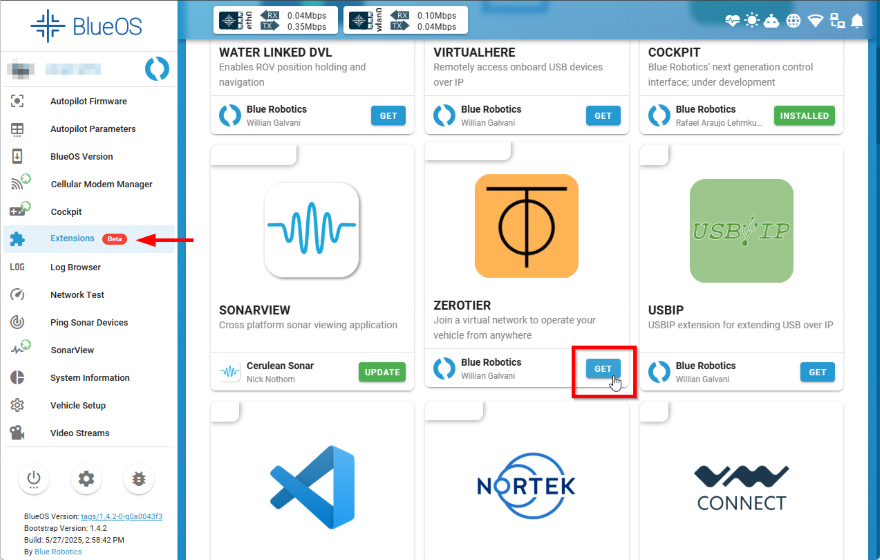The height and width of the screenshot is (560, 880).
Task: Open the WiFi manager icon
Action: pyautogui.click(x=815, y=21)
